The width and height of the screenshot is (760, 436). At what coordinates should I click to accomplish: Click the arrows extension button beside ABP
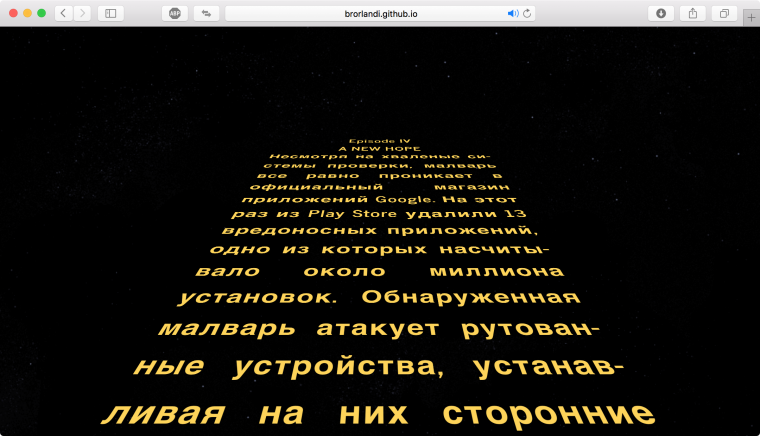click(x=206, y=14)
